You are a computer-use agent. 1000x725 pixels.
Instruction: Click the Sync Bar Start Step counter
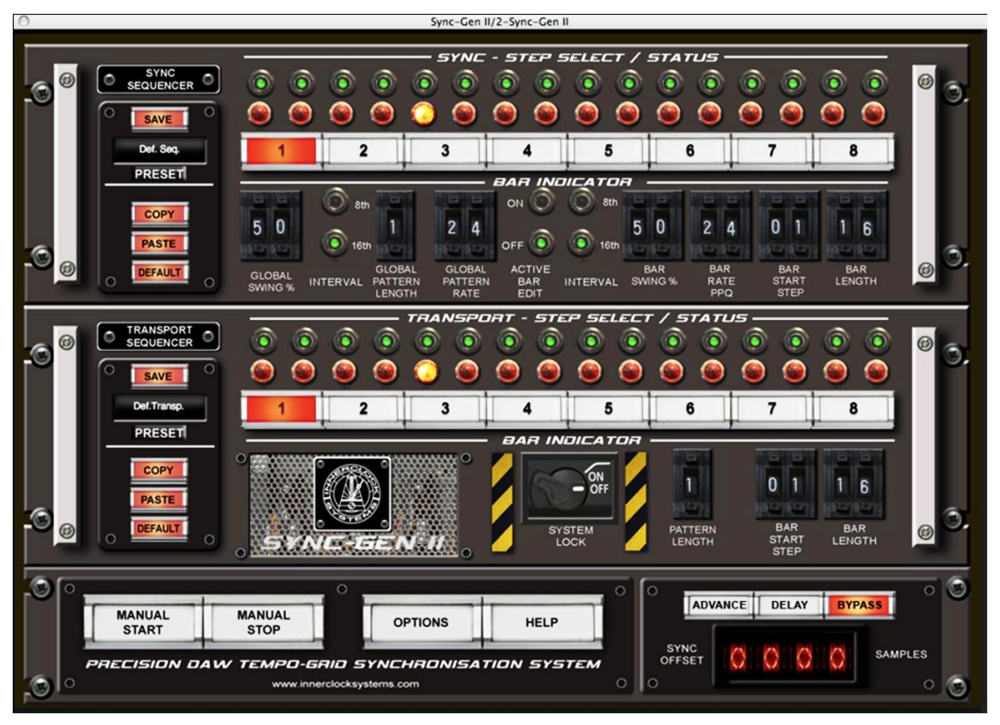tap(788, 227)
